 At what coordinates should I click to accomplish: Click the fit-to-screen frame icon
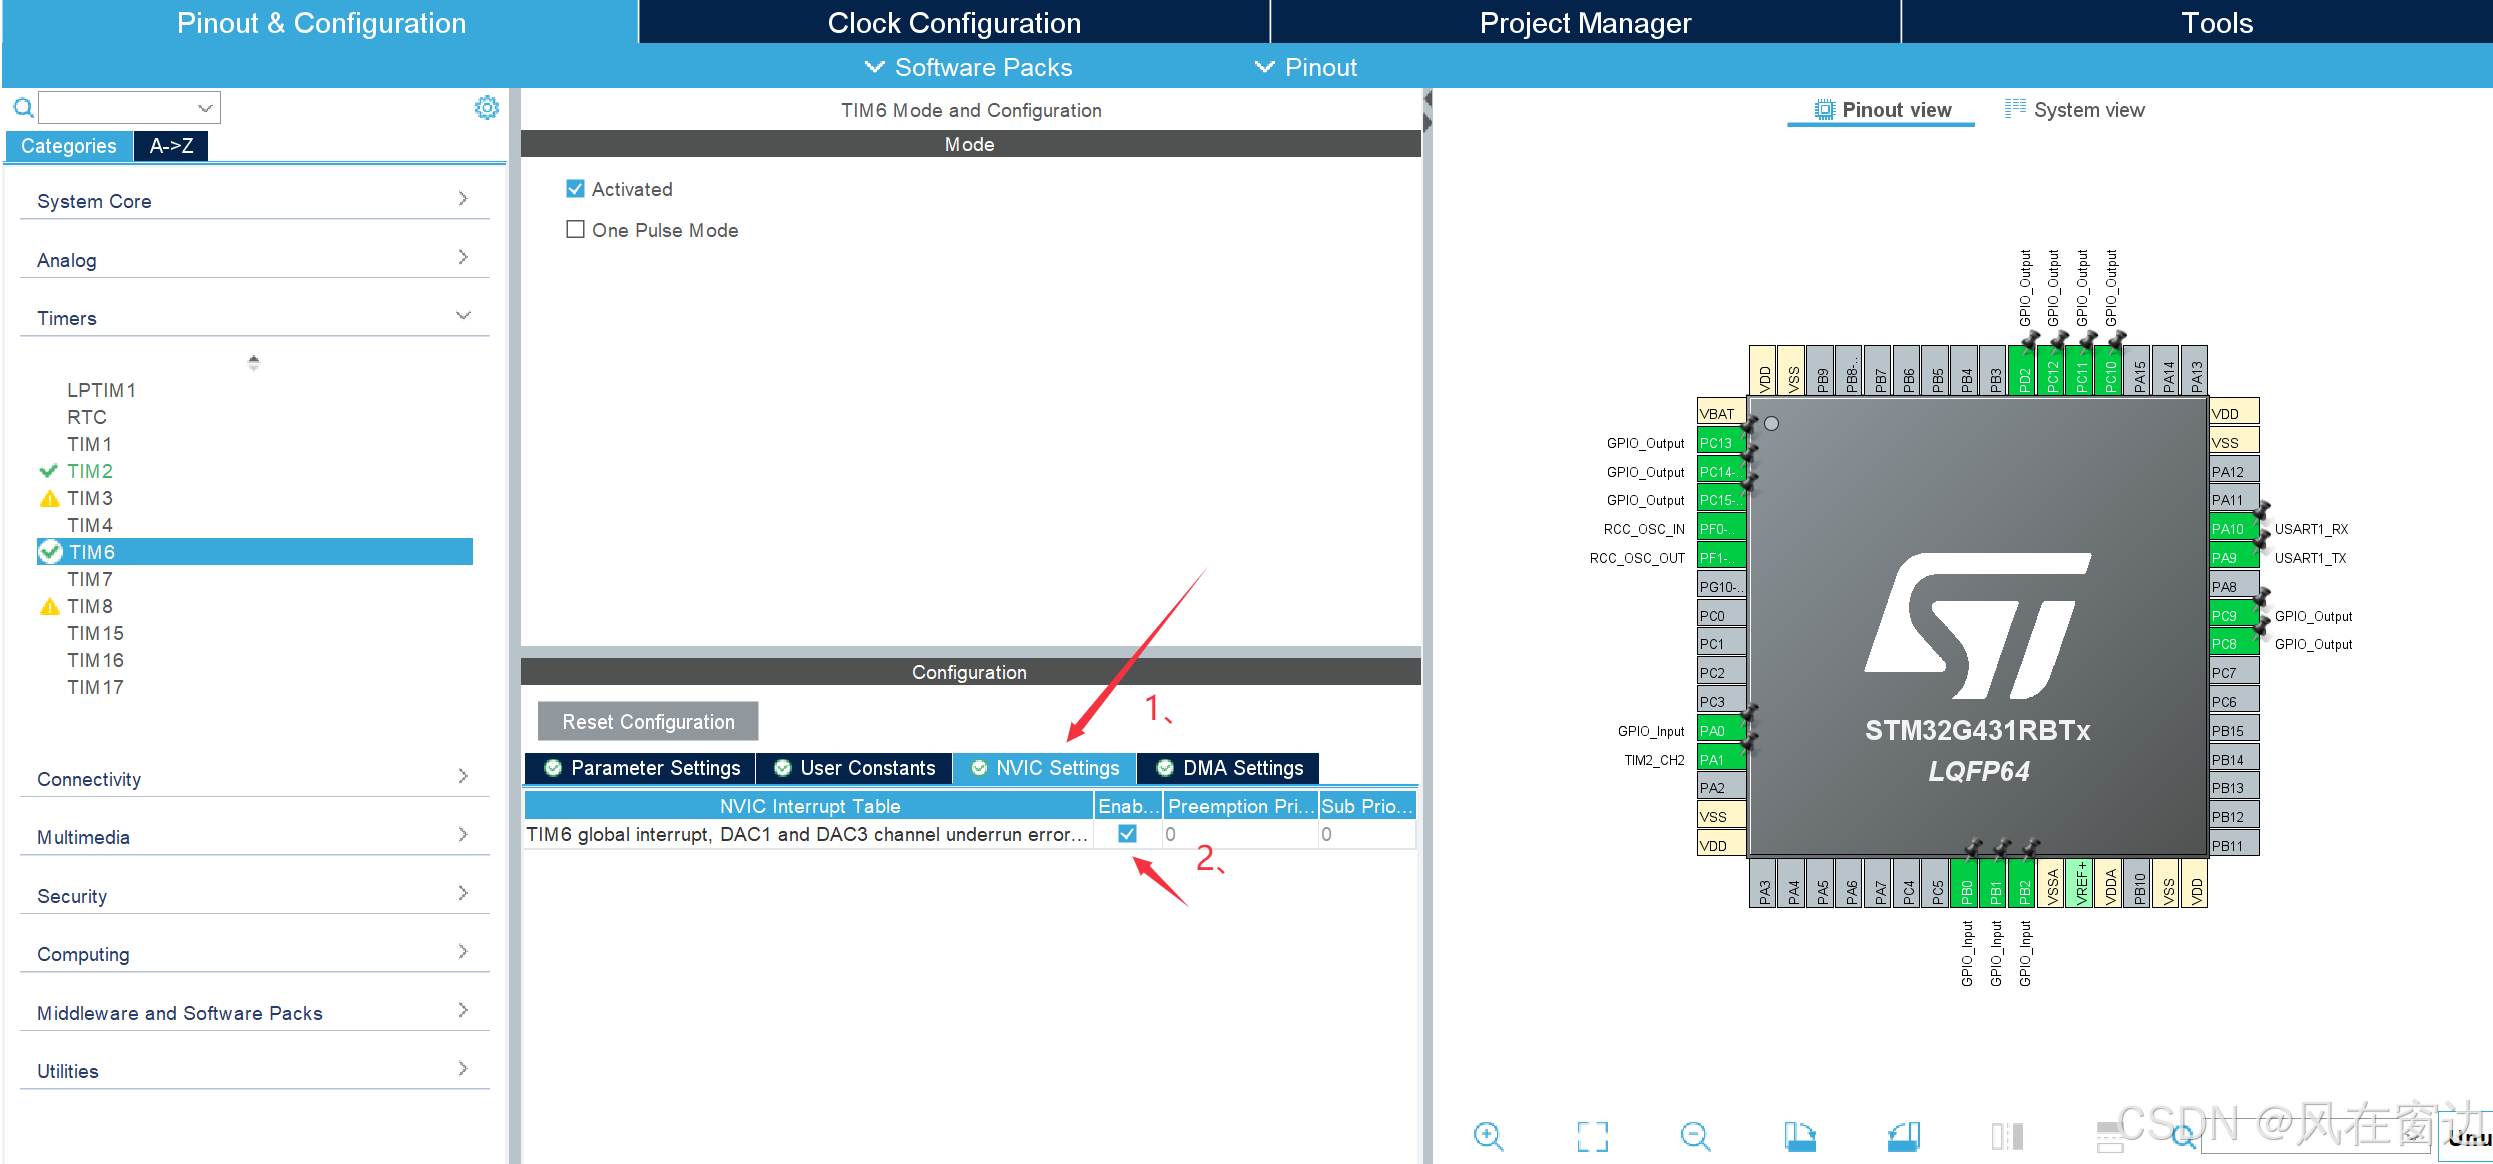[x=1592, y=1136]
